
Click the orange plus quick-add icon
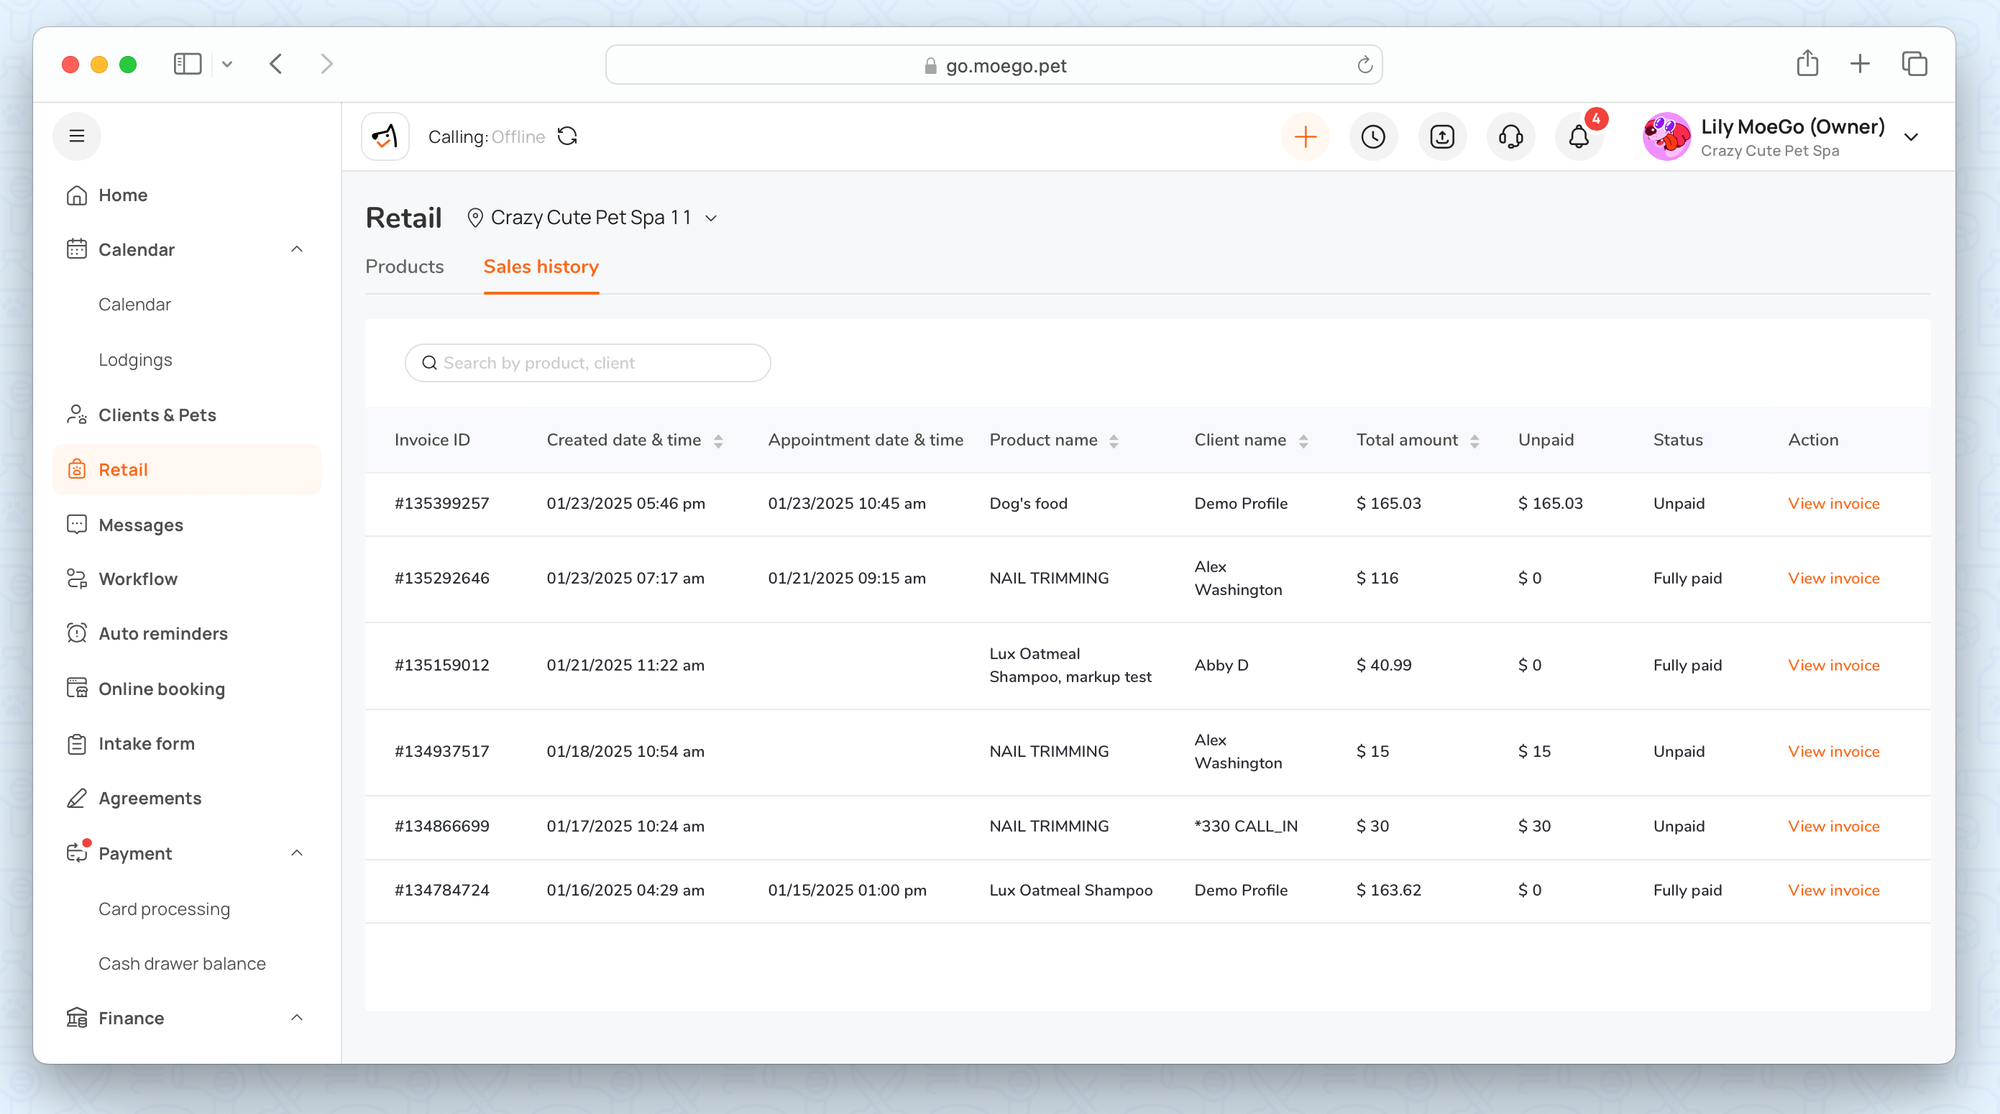click(1305, 137)
